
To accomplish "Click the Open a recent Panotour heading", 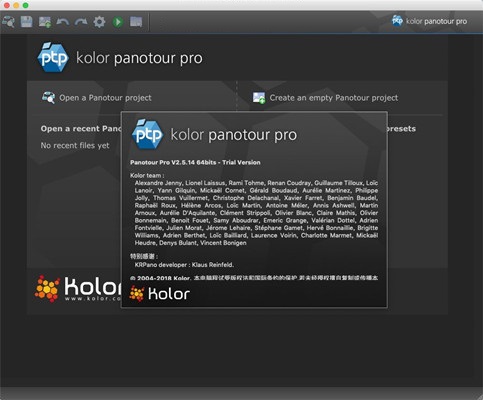I will 81,129.
